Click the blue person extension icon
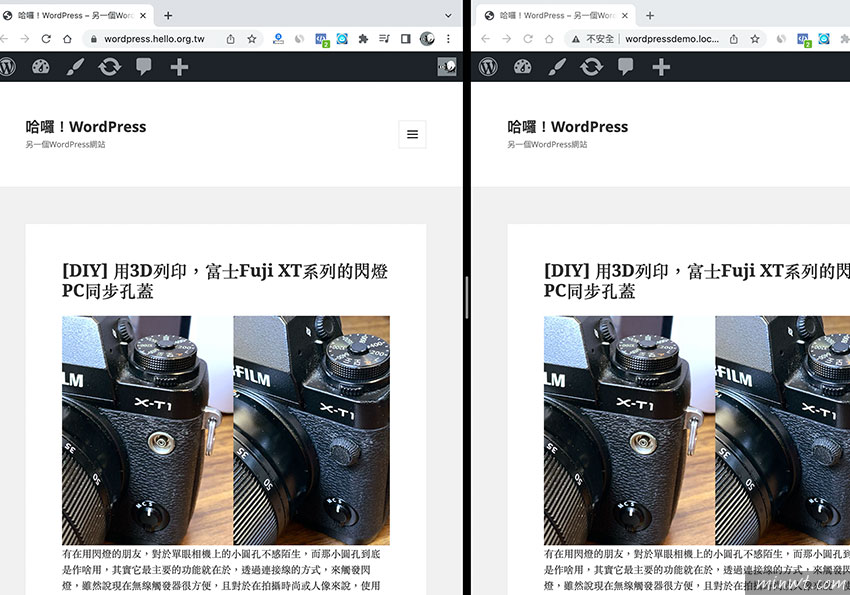The width and height of the screenshot is (850, 595). point(278,38)
